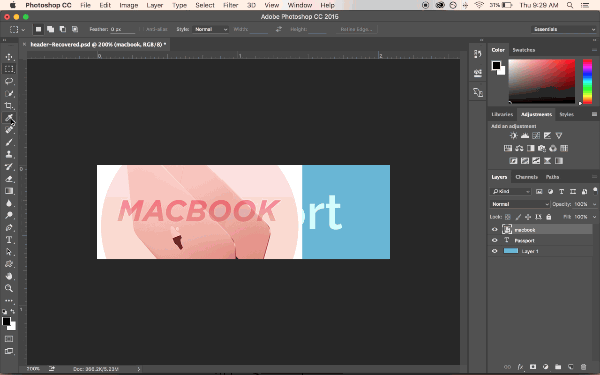600x375 pixels.
Task: Add a Vibrance adjustment
Action: pyautogui.click(x=559, y=135)
